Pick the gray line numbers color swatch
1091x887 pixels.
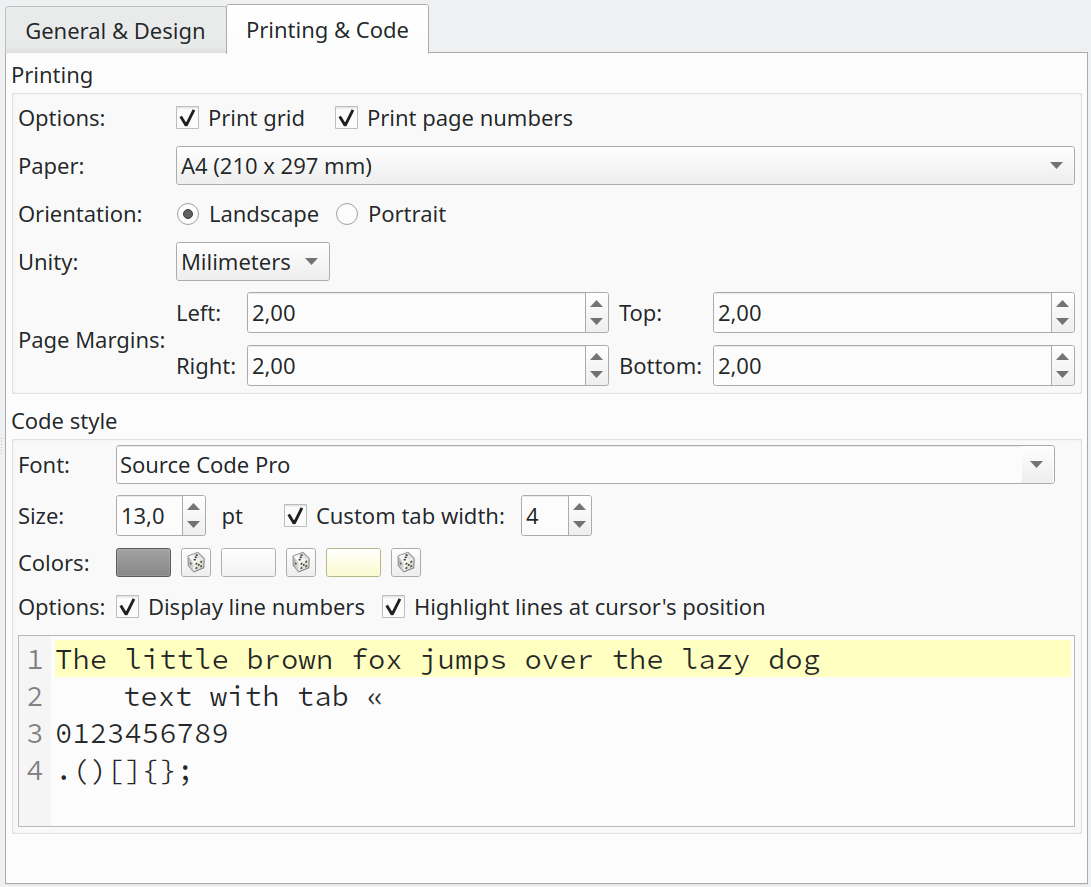coord(143,563)
